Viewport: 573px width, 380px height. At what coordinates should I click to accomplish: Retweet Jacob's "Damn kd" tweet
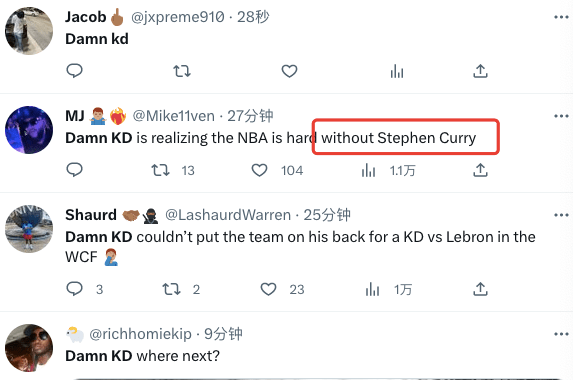click(x=182, y=71)
